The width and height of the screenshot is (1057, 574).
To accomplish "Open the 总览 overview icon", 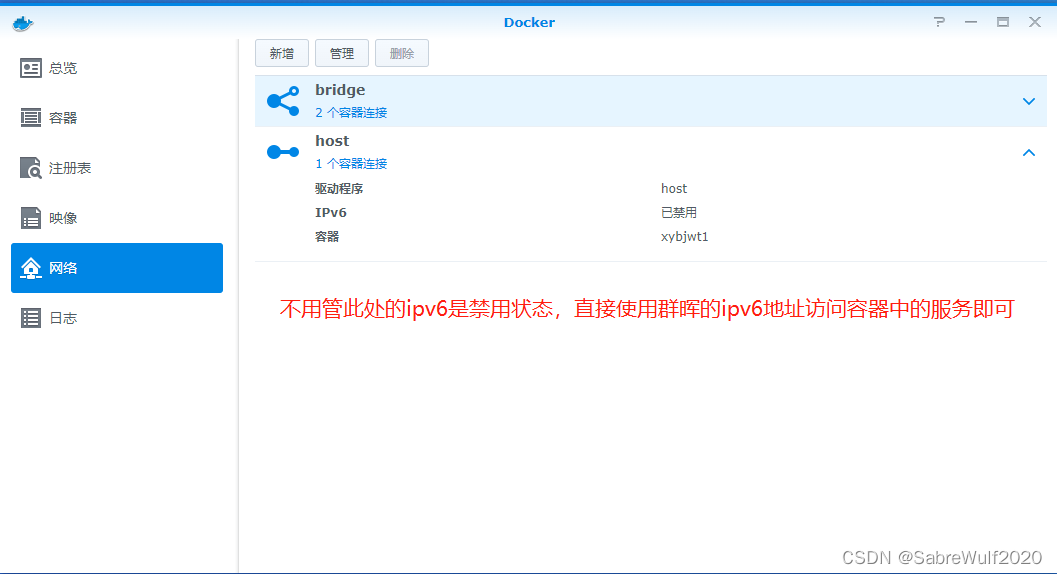I will coord(30,68).
